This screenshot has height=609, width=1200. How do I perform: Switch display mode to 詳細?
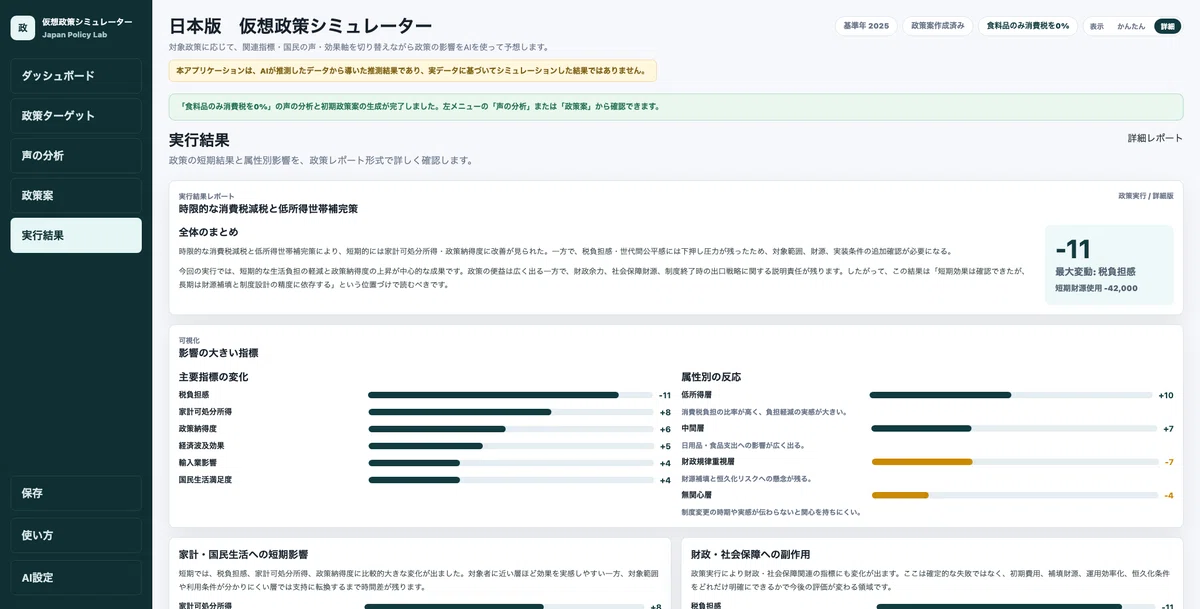1167,26
